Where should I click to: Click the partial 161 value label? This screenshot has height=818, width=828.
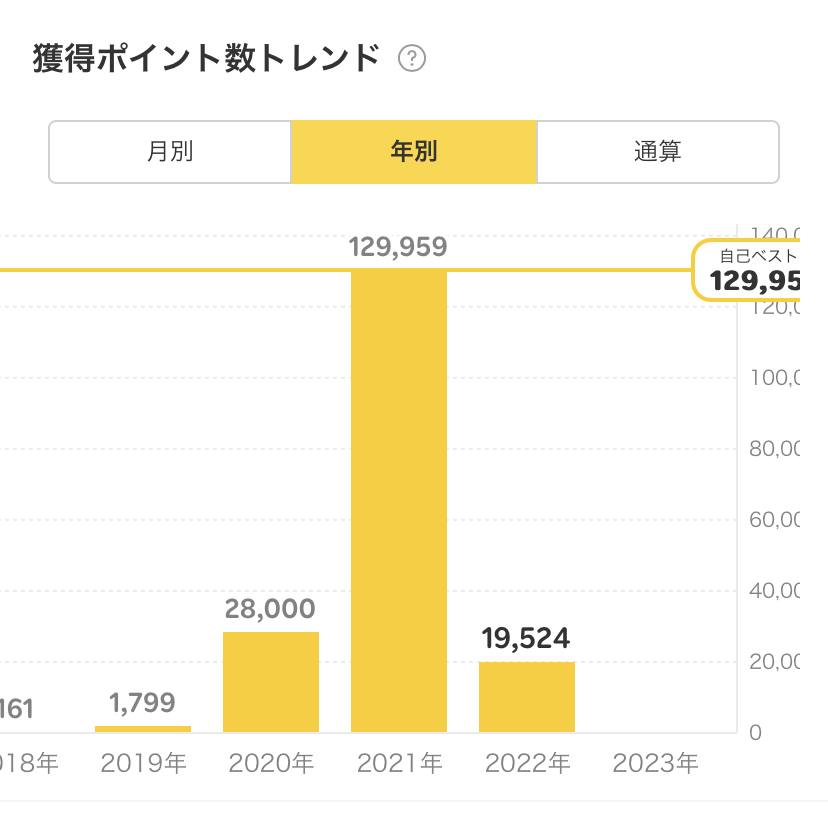(17, 710)
